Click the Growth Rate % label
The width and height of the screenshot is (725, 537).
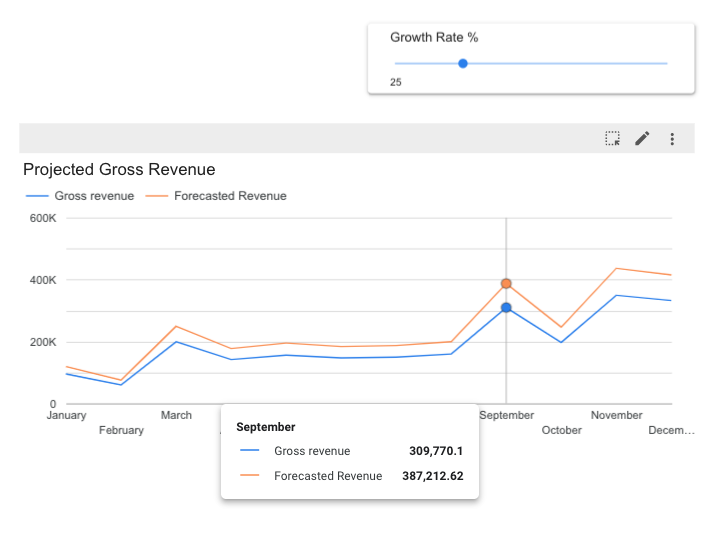[434, 37]
